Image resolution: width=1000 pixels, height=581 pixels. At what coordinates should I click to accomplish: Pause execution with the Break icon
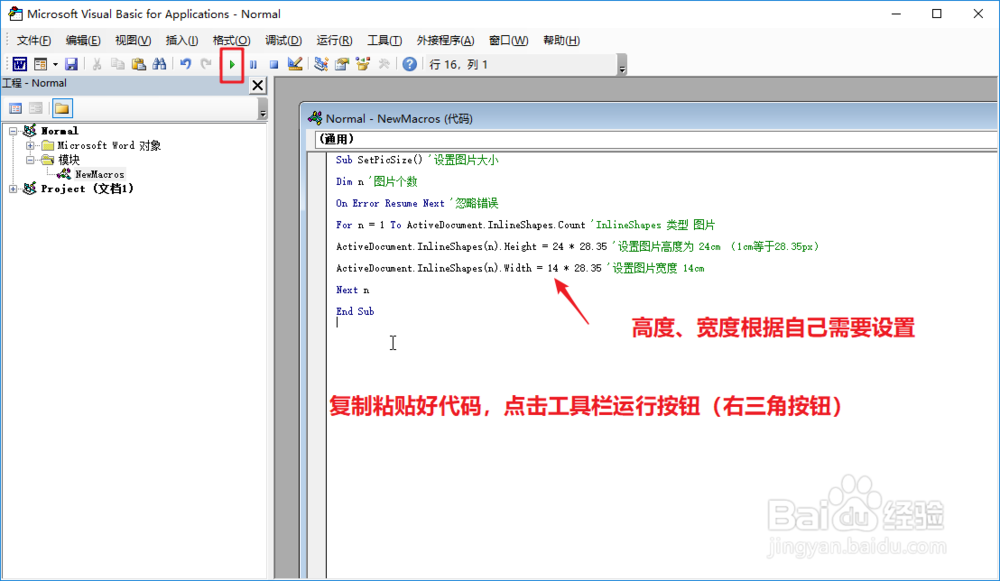coord(253,63)
